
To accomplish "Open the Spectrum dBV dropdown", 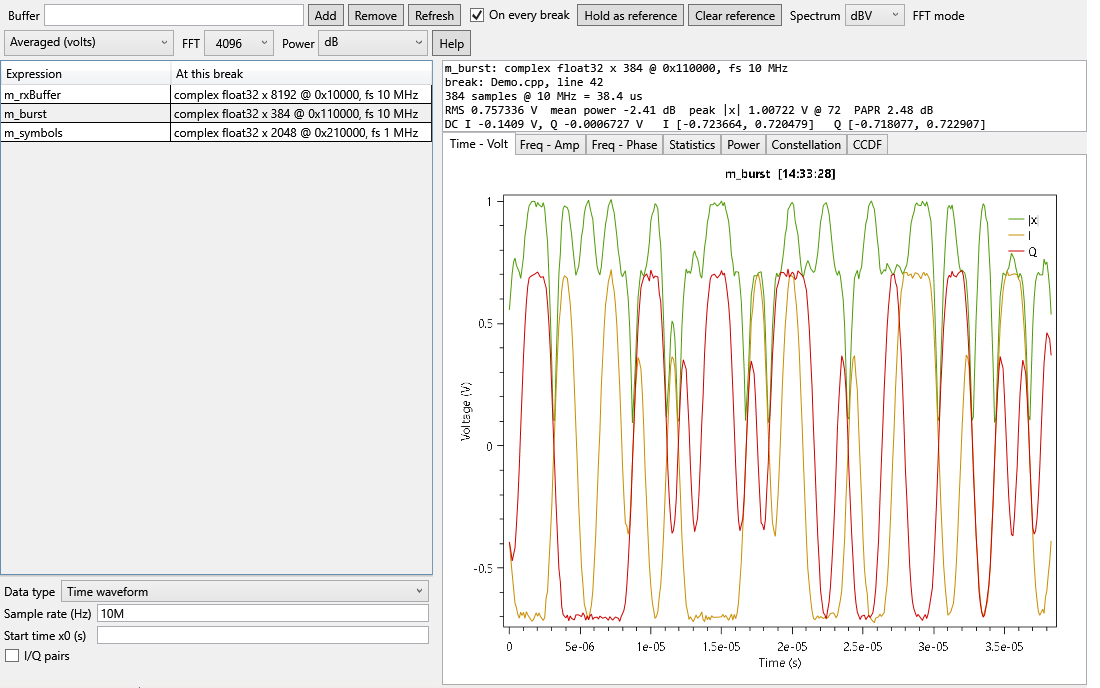I will click(874, 15).
